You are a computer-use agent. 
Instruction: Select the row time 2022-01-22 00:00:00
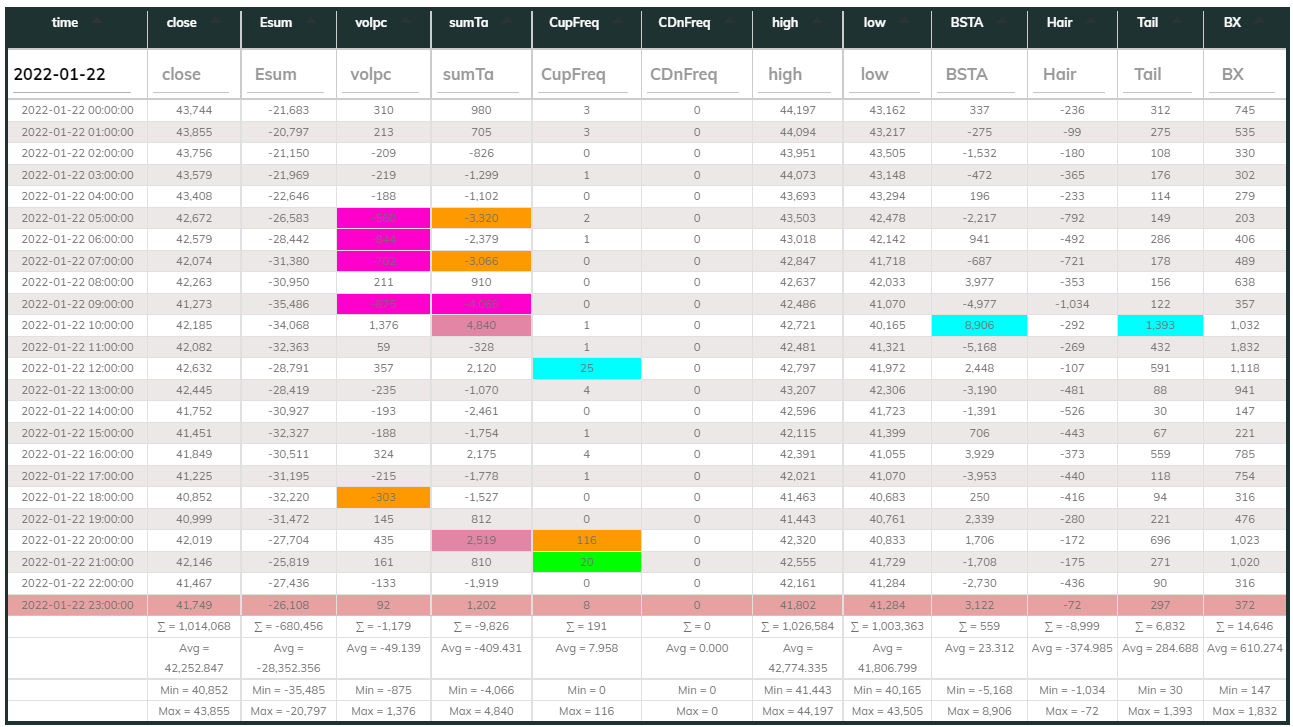pyautogui.click(x=77, y=110)
